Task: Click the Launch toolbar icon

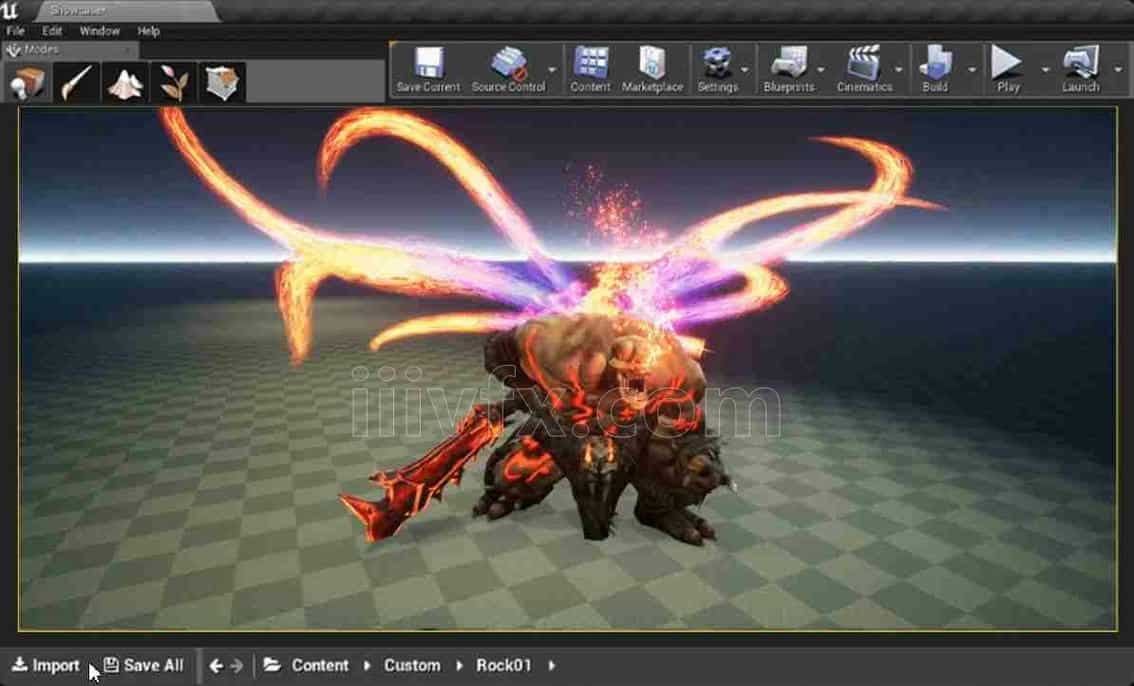Action: 1080,69
